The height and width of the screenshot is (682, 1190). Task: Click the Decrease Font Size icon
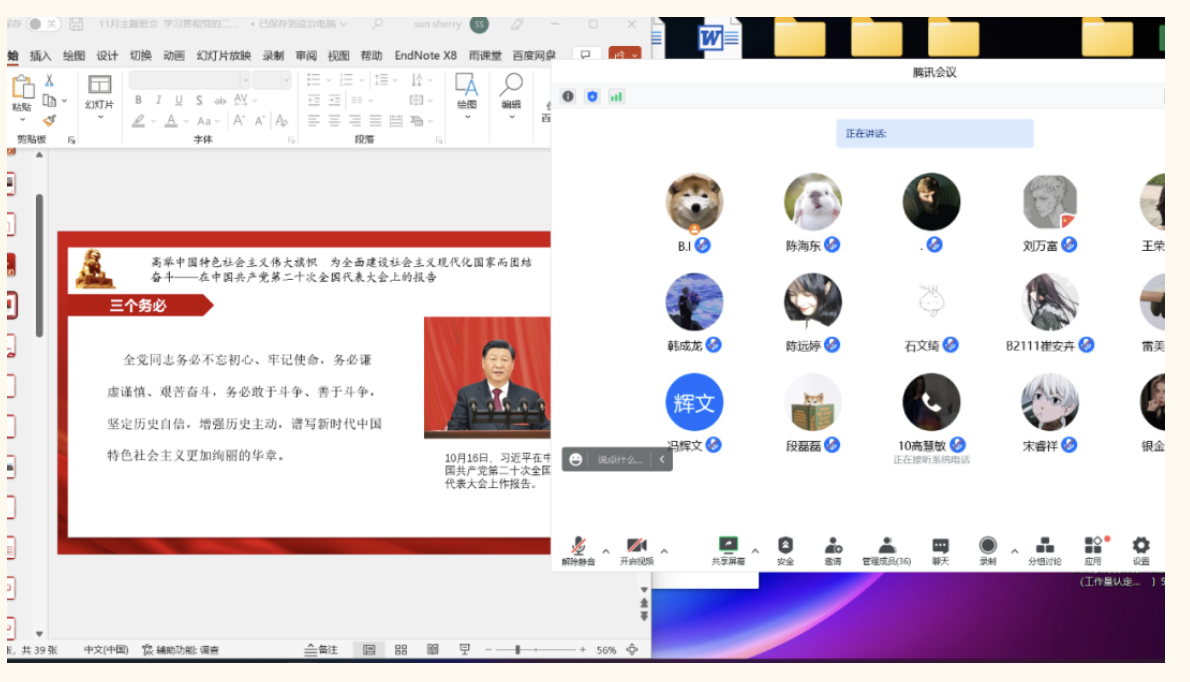[260, 121]
